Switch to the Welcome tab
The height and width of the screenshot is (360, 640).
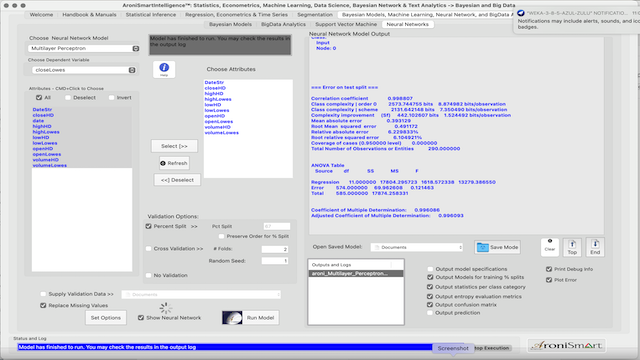41,15
